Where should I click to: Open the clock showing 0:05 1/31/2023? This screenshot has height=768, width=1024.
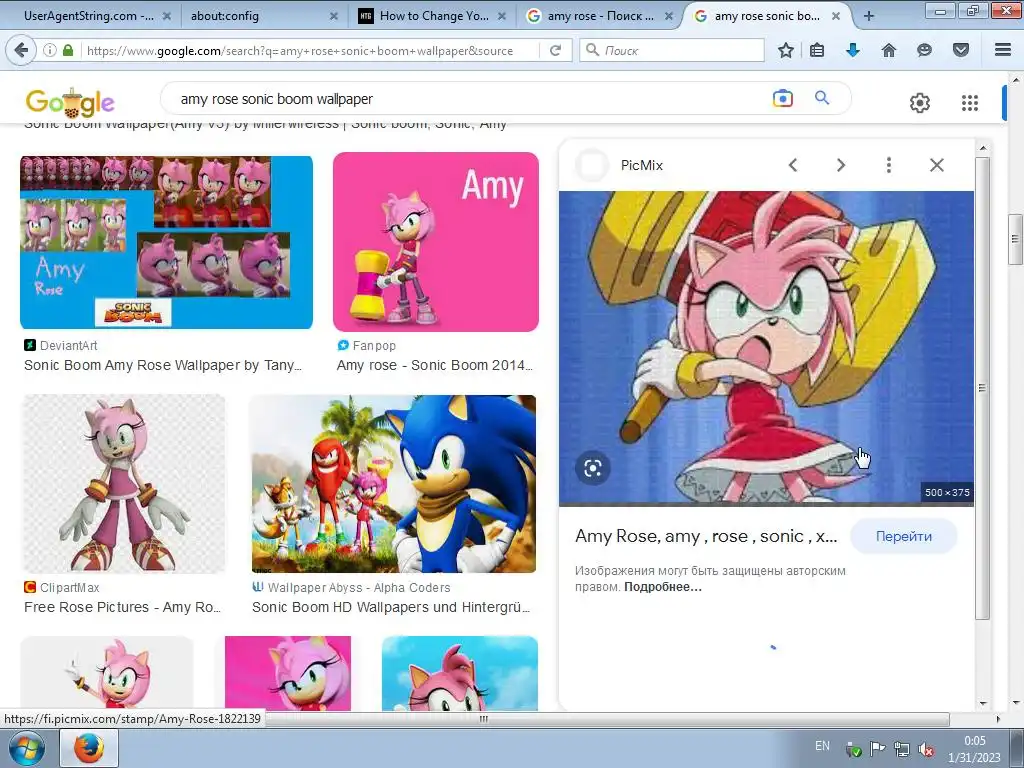[974, 749]
